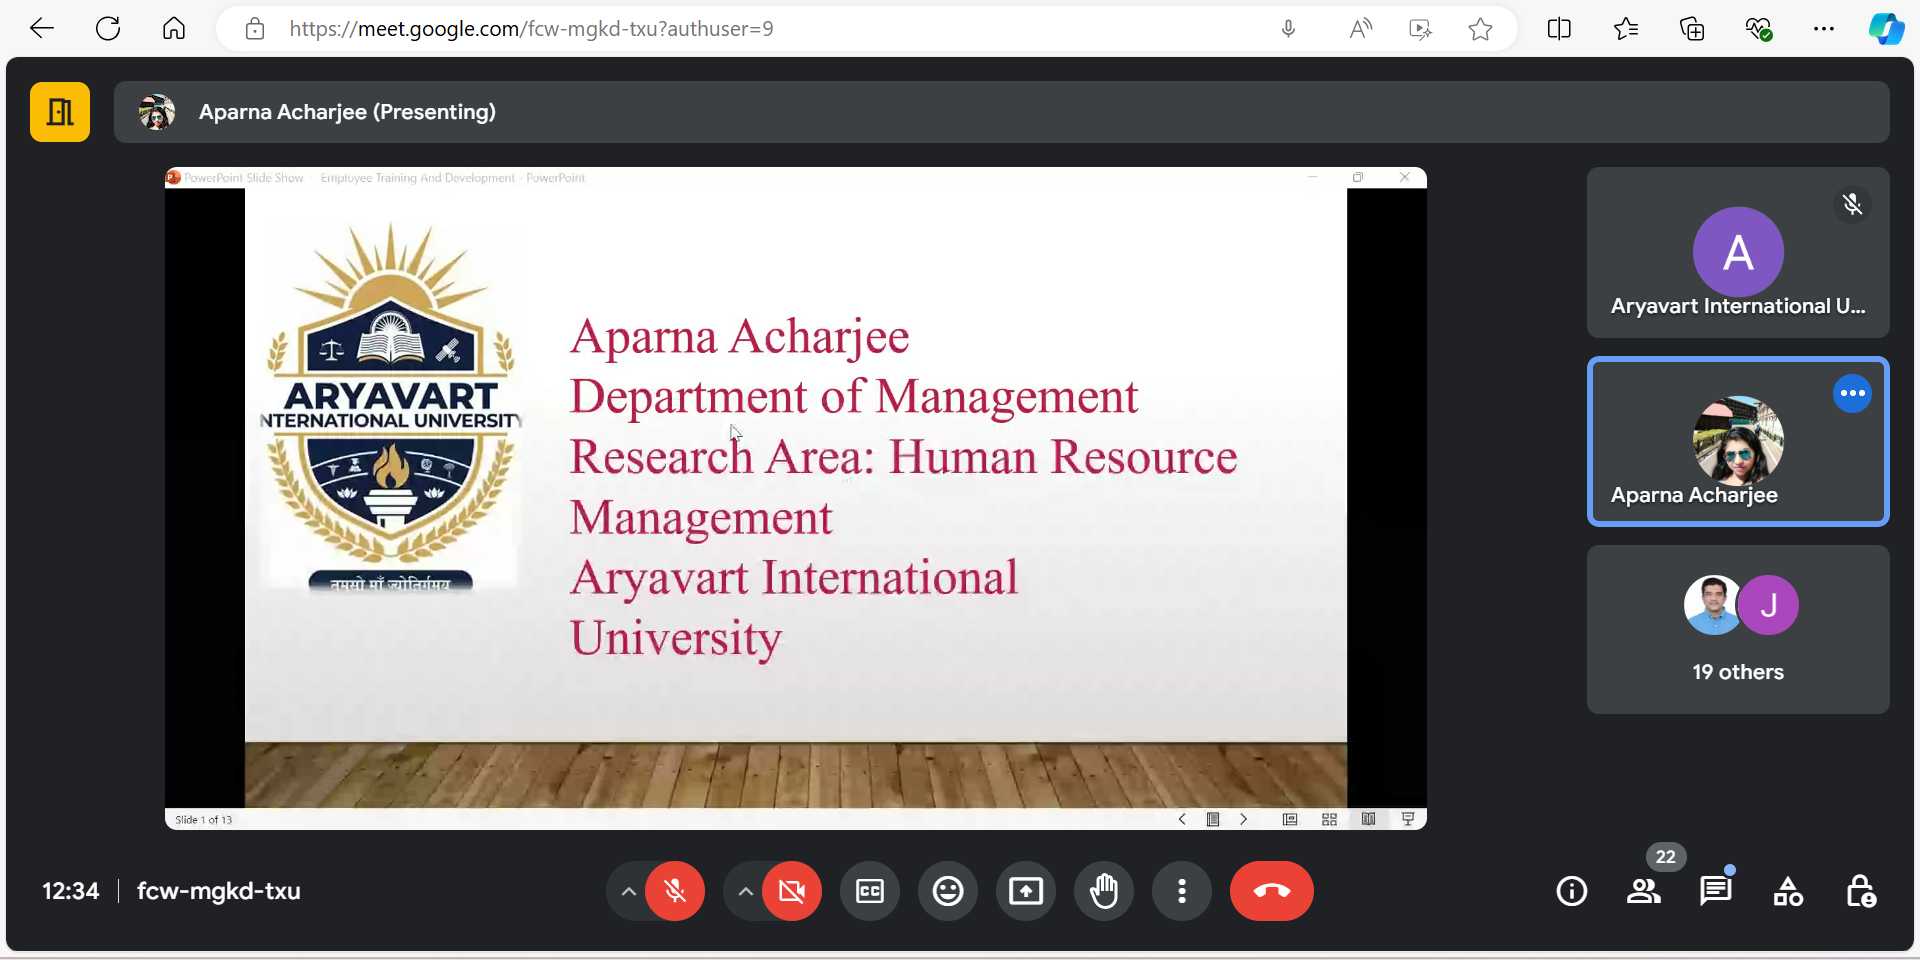
Task: Start presentation Slide Show view
Action: 1408,819
